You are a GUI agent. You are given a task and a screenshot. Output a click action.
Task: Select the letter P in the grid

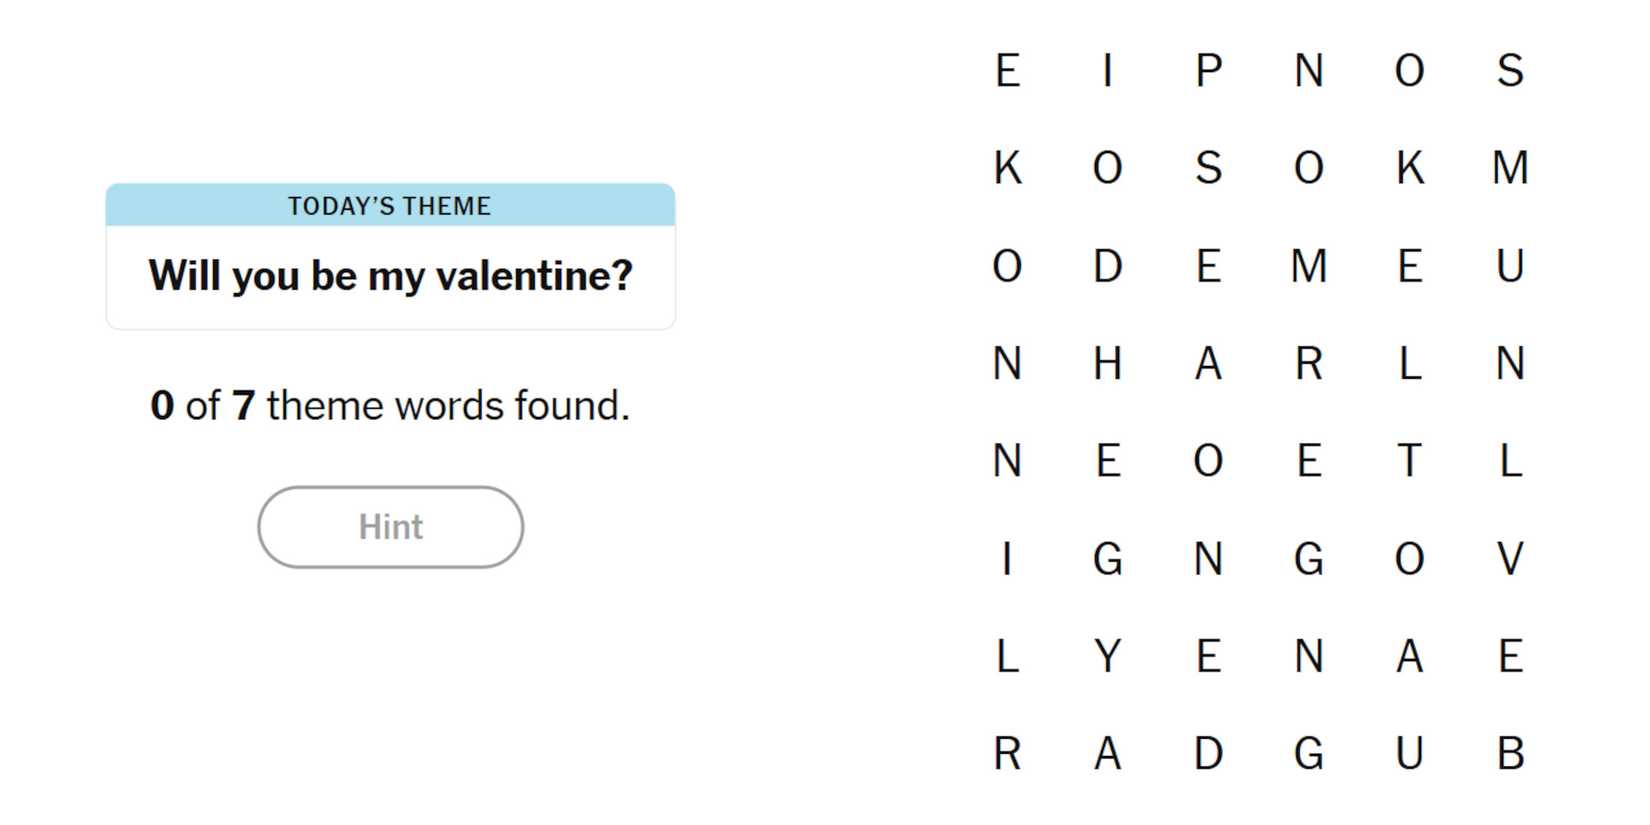1208,70
